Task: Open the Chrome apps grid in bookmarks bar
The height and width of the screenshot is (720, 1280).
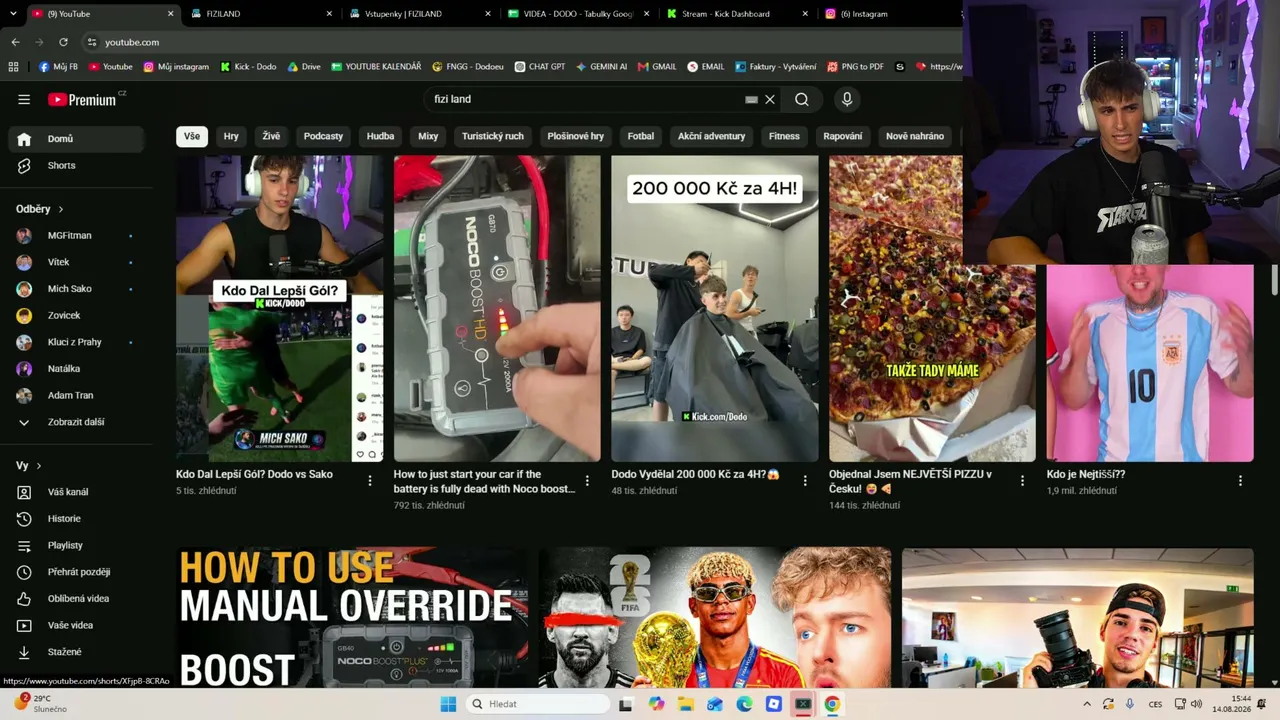Action: (13, 67)
